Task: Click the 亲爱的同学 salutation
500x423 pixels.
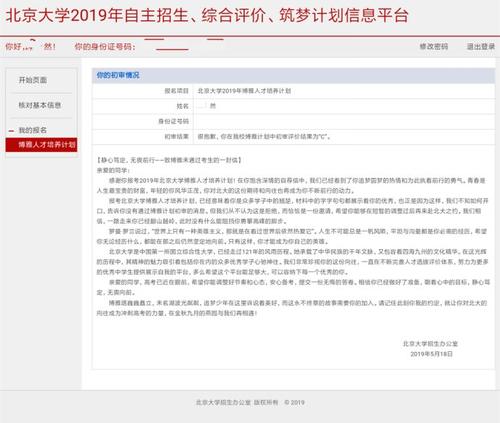Action: pyautogui.click(x=113, y=170)
